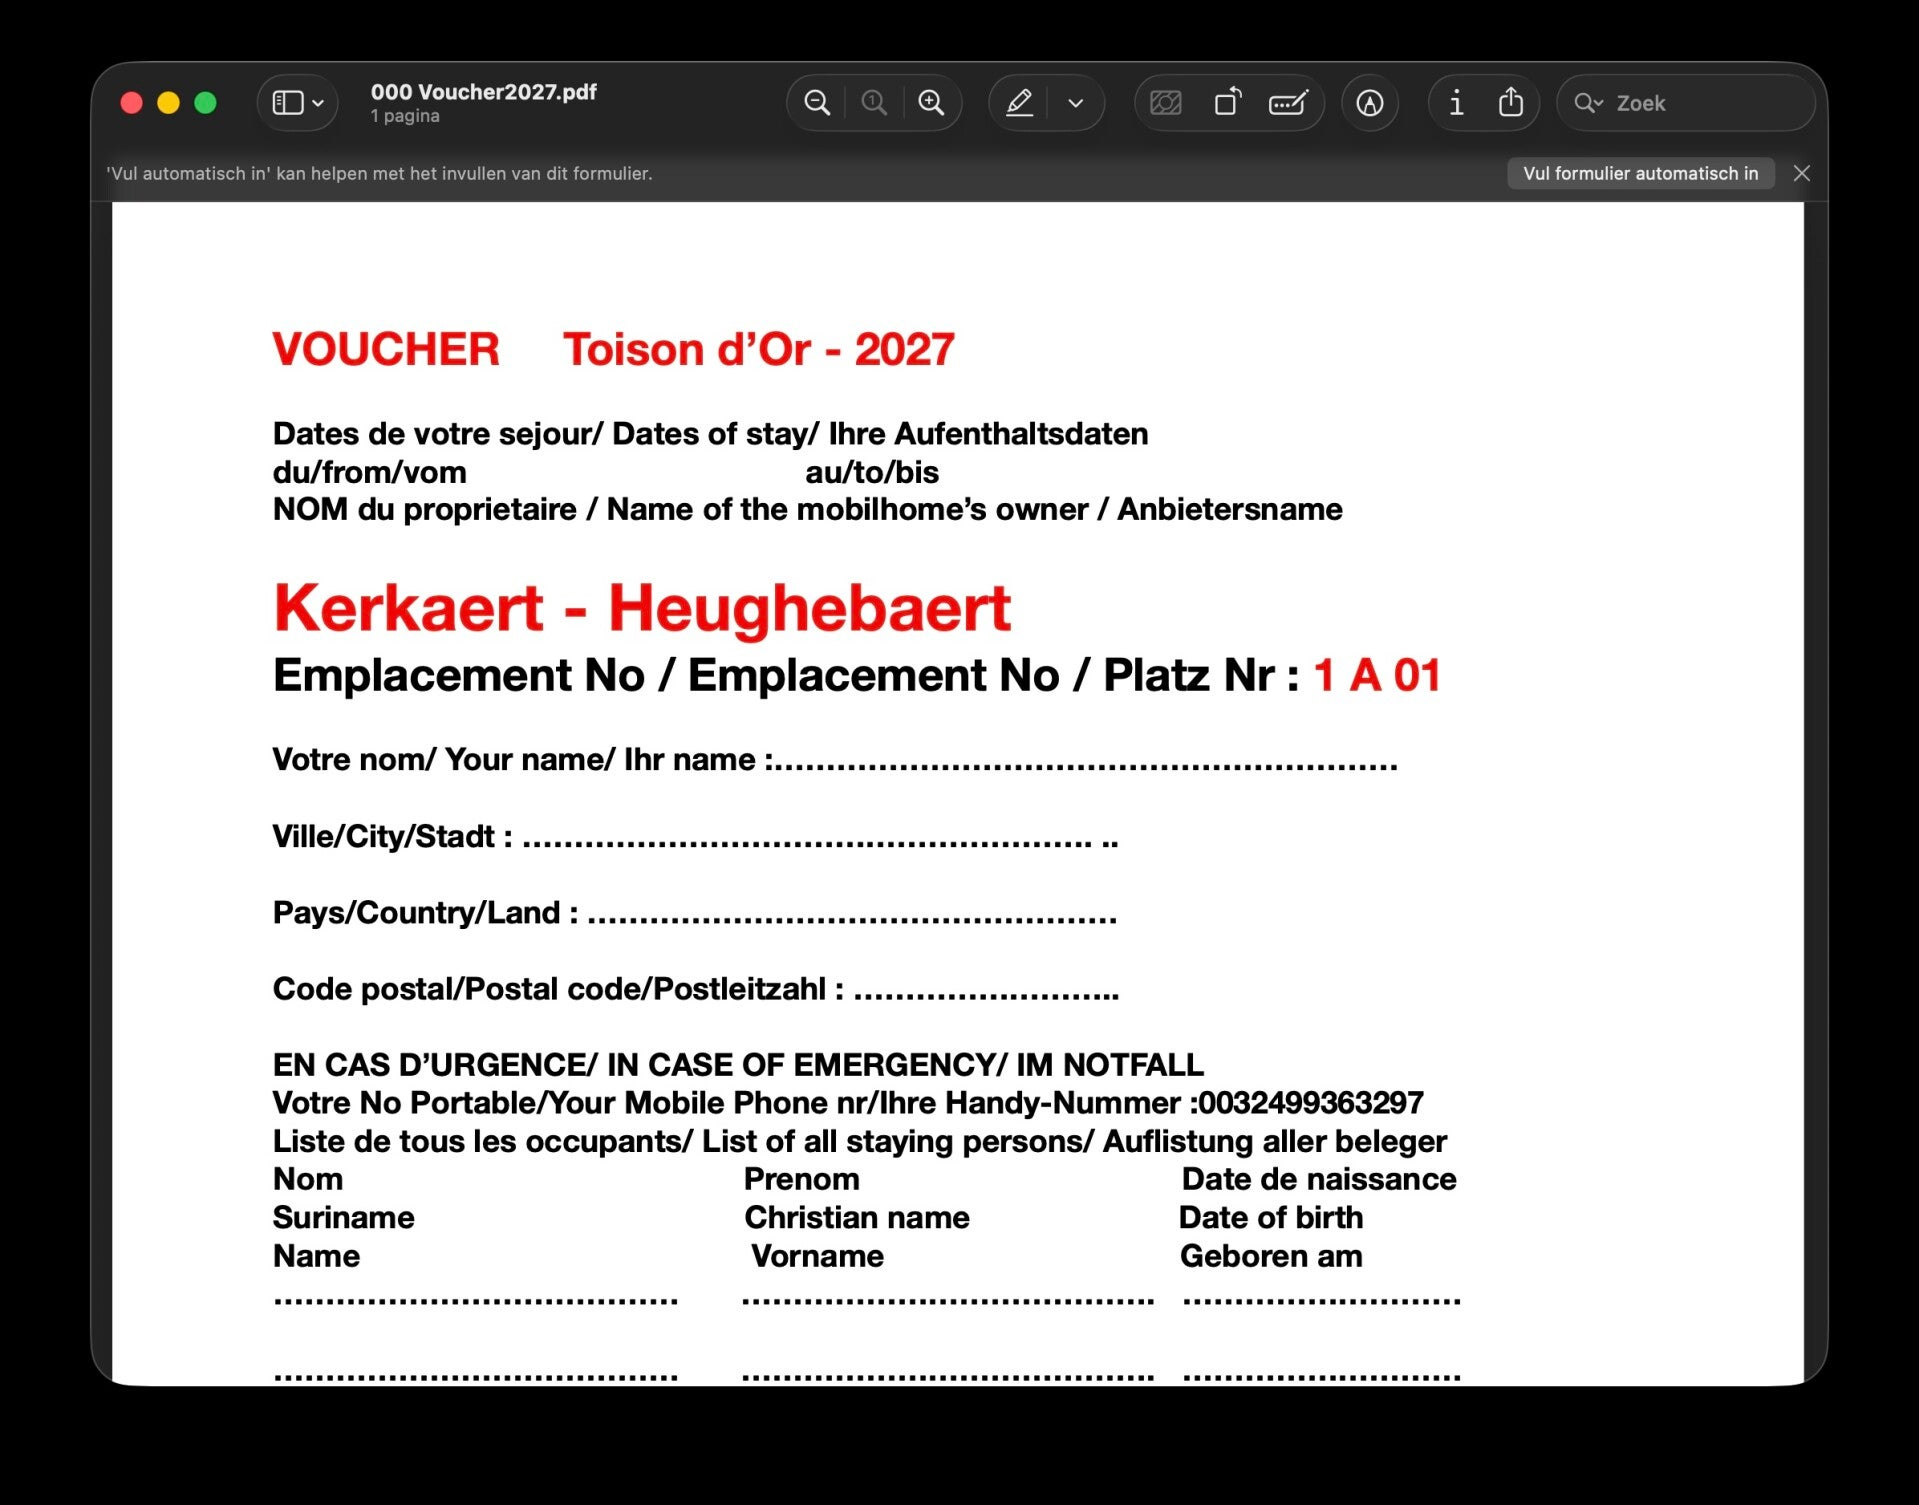Rotate the page with rotate icon
The width and height of the screenshot is (1919, 1505).
pos(1227,103)
